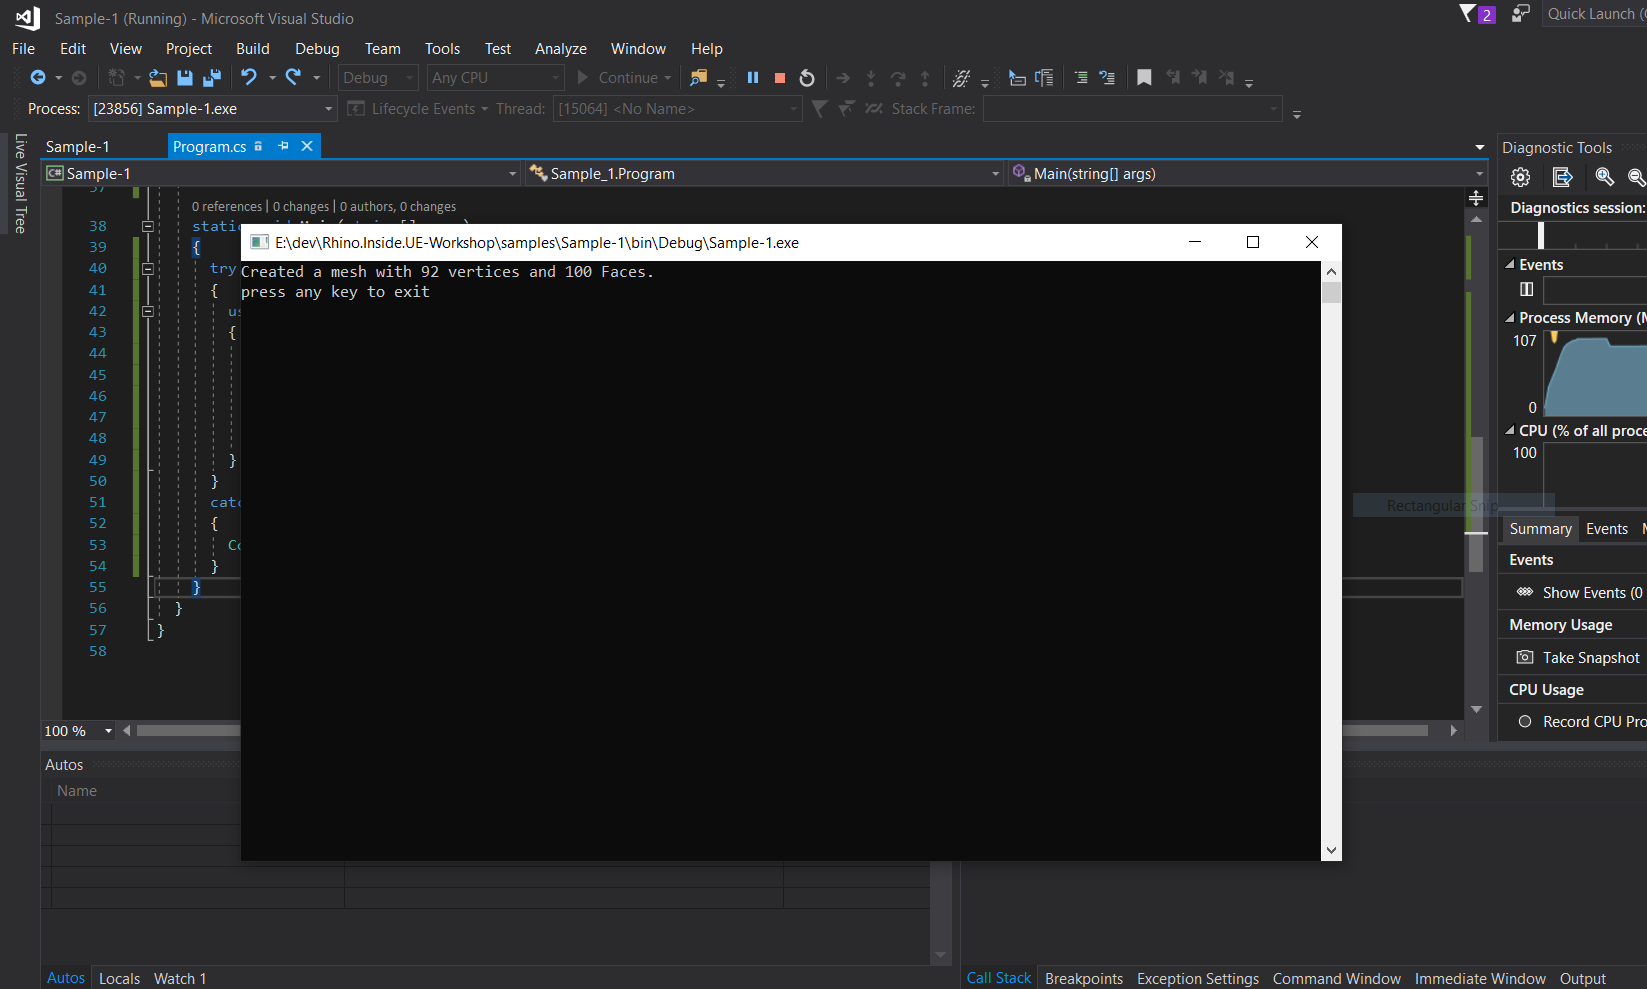Save the current file with disk icon

point(185,78)
